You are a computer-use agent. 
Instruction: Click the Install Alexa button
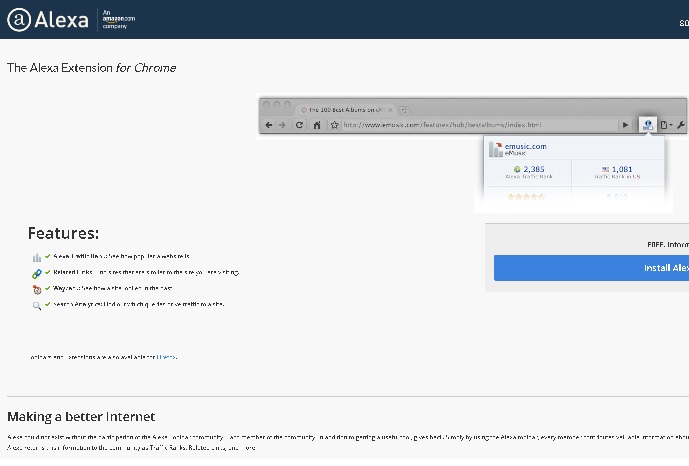(591, 268)
